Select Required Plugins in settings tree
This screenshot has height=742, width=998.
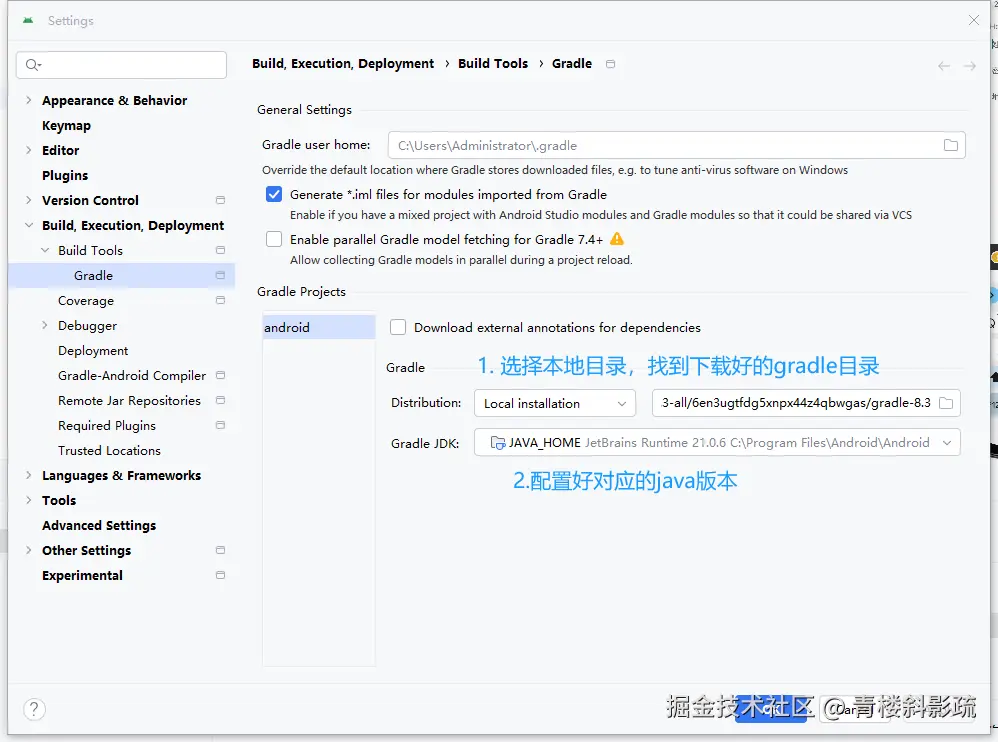click(x=106, y=425)
